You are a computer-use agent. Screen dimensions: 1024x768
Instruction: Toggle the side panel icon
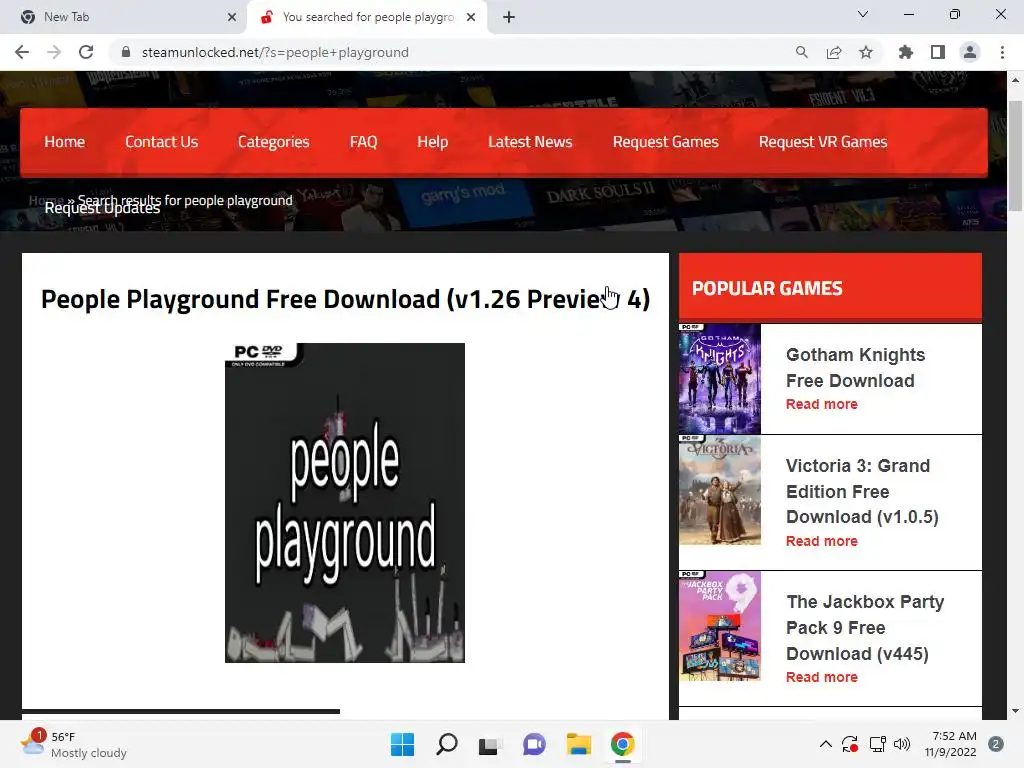[937, 52]
